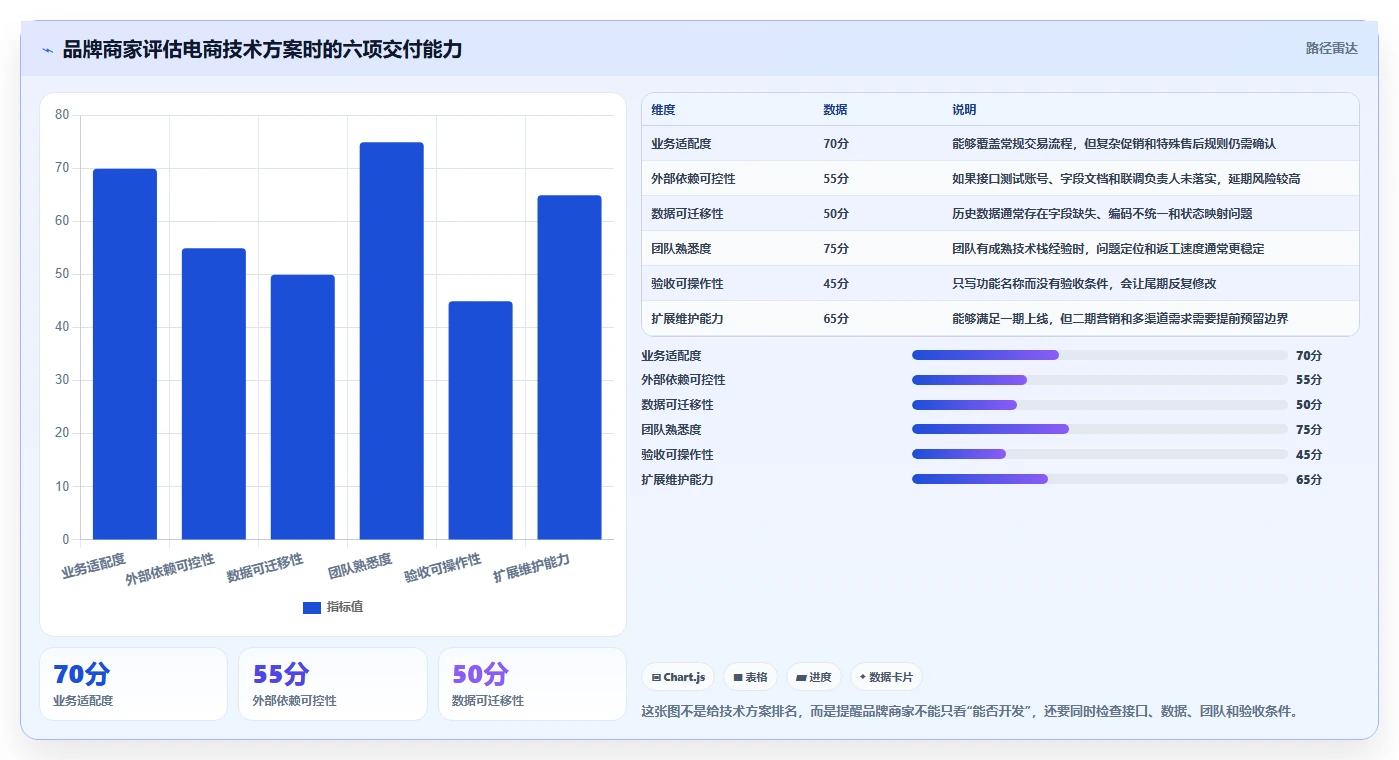Click the 70分 value beside progress bar
This screenshot has width=1399, height=760.
1309,355
